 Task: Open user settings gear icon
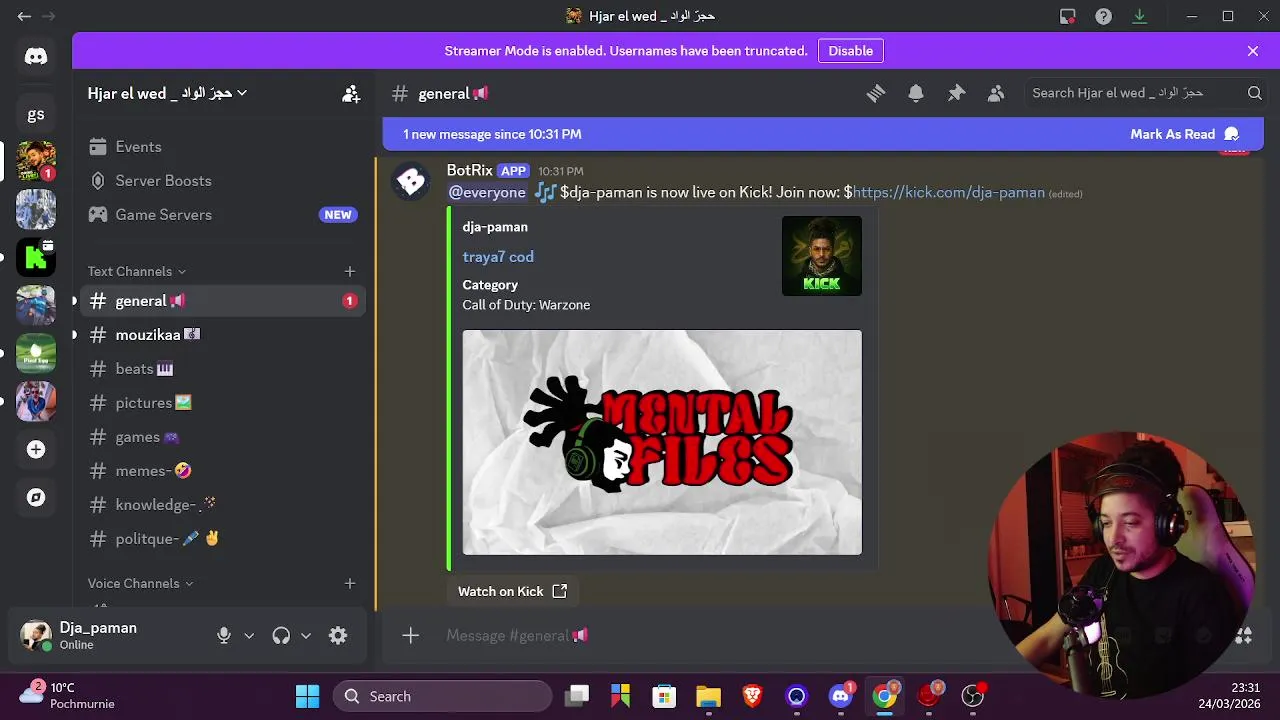[338, 635]
